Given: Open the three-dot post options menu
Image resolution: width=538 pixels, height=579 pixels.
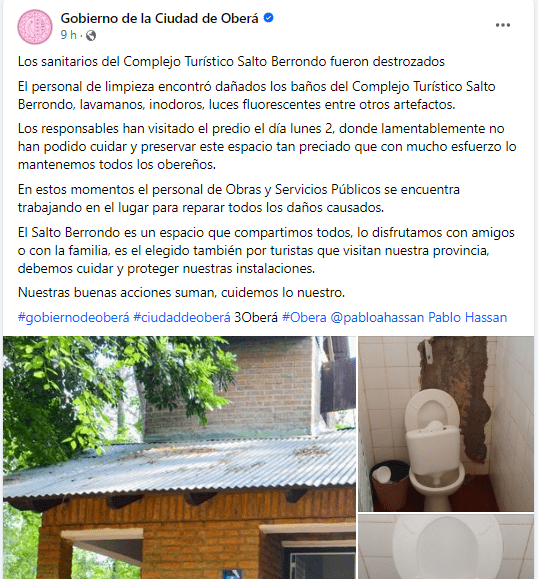Looking at the screenshot, I should coord(503,25).
